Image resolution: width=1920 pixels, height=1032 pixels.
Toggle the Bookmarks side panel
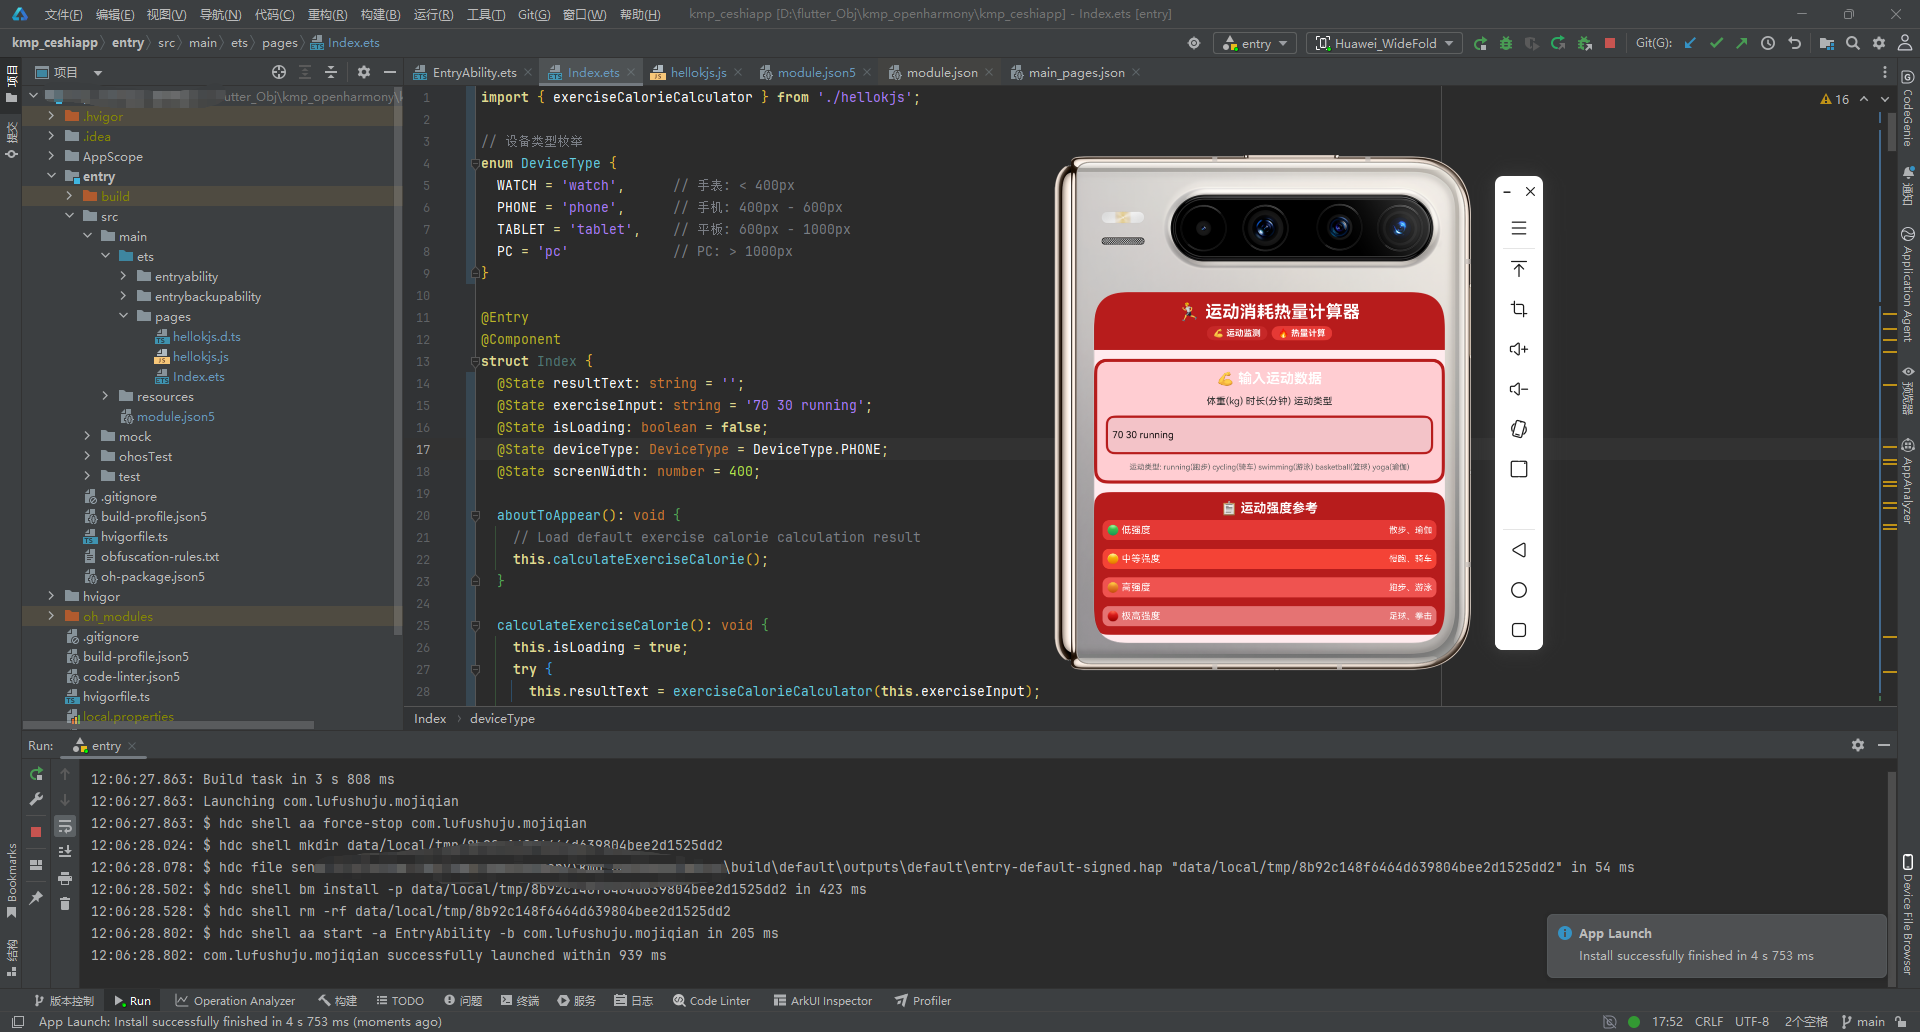[x=11, y=880]
